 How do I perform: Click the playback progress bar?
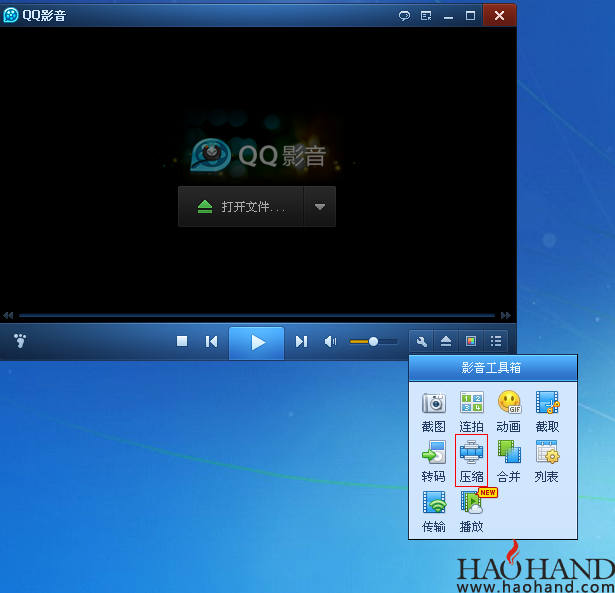coord(257,315)
